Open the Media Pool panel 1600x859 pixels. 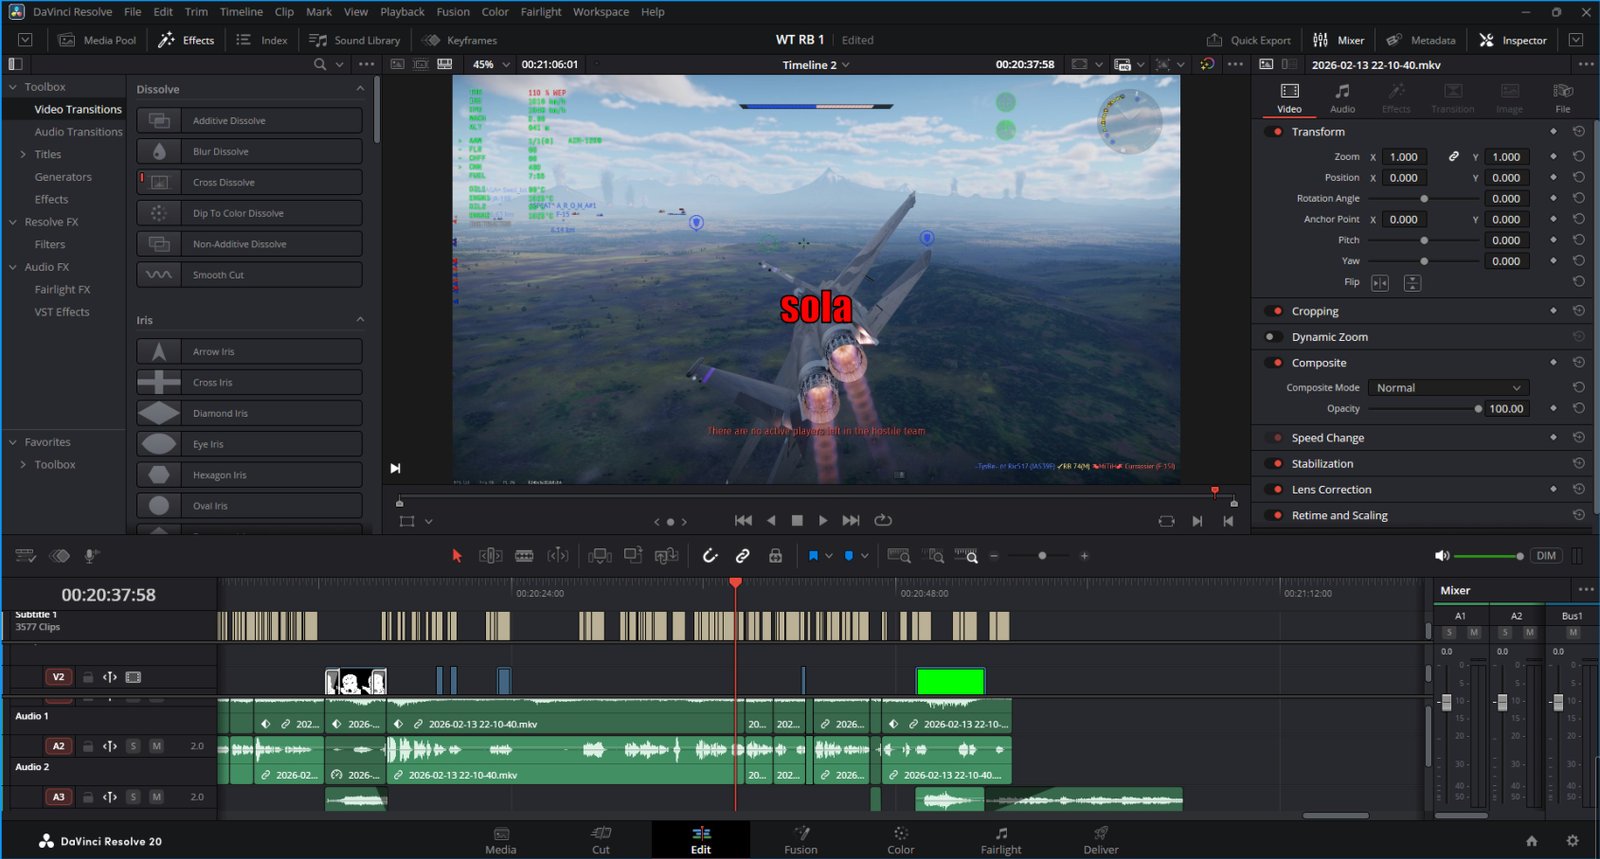(97, 40)
